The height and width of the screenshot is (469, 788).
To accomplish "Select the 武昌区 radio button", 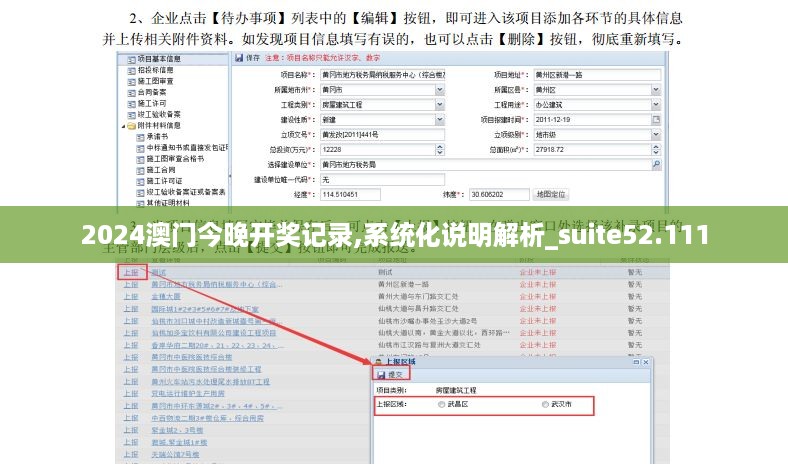I will [442, 405].
